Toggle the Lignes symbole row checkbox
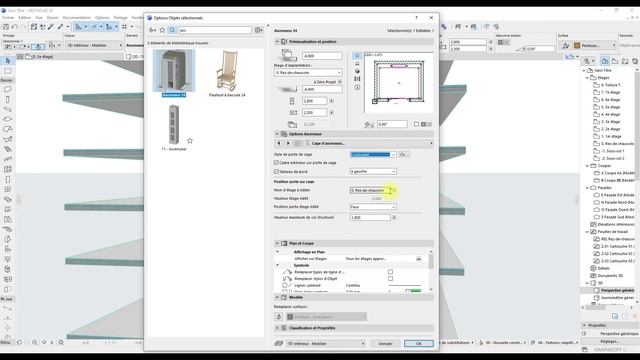Image resolution: width=640 pixels, height=360 pixels. point(285,286)
